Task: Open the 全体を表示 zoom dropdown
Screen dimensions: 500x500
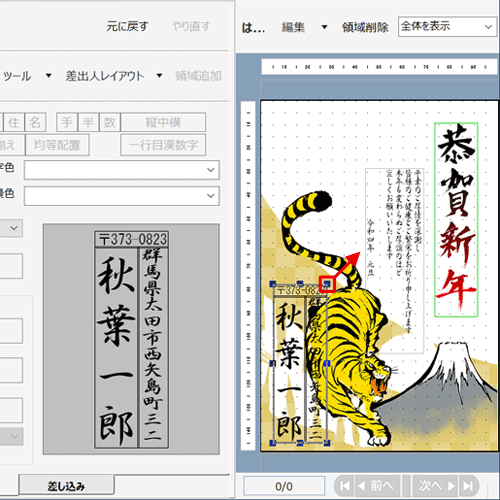Action: click(x=447, y=26)
